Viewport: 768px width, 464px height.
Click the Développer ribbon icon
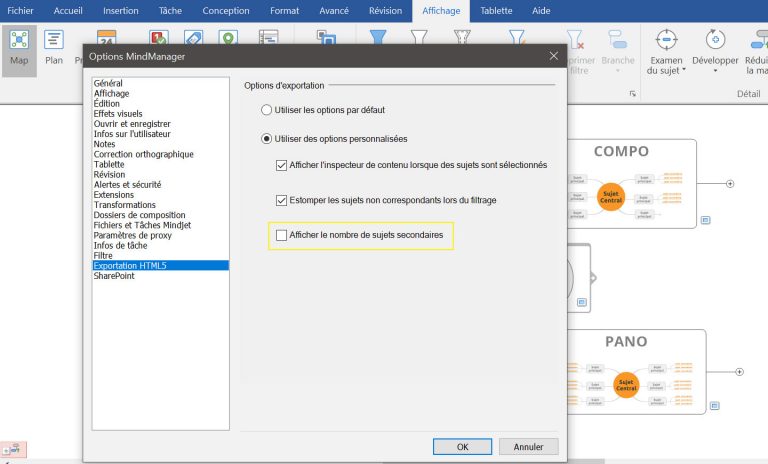coord(714,40)
